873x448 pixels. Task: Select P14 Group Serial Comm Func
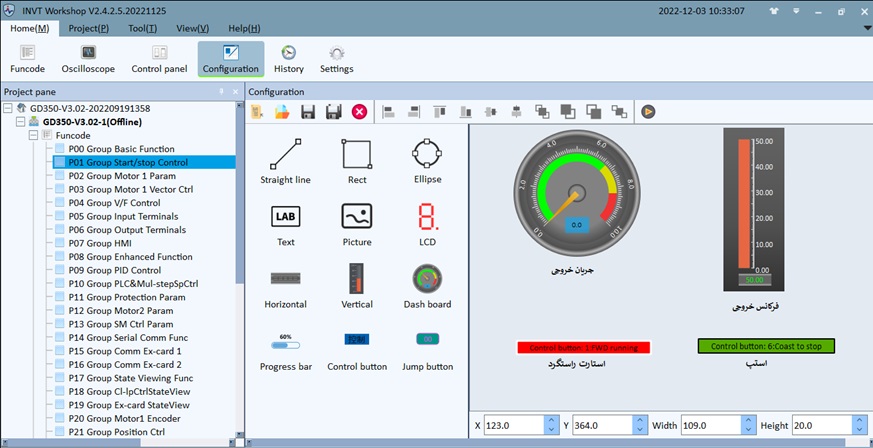tap(128, 338)
